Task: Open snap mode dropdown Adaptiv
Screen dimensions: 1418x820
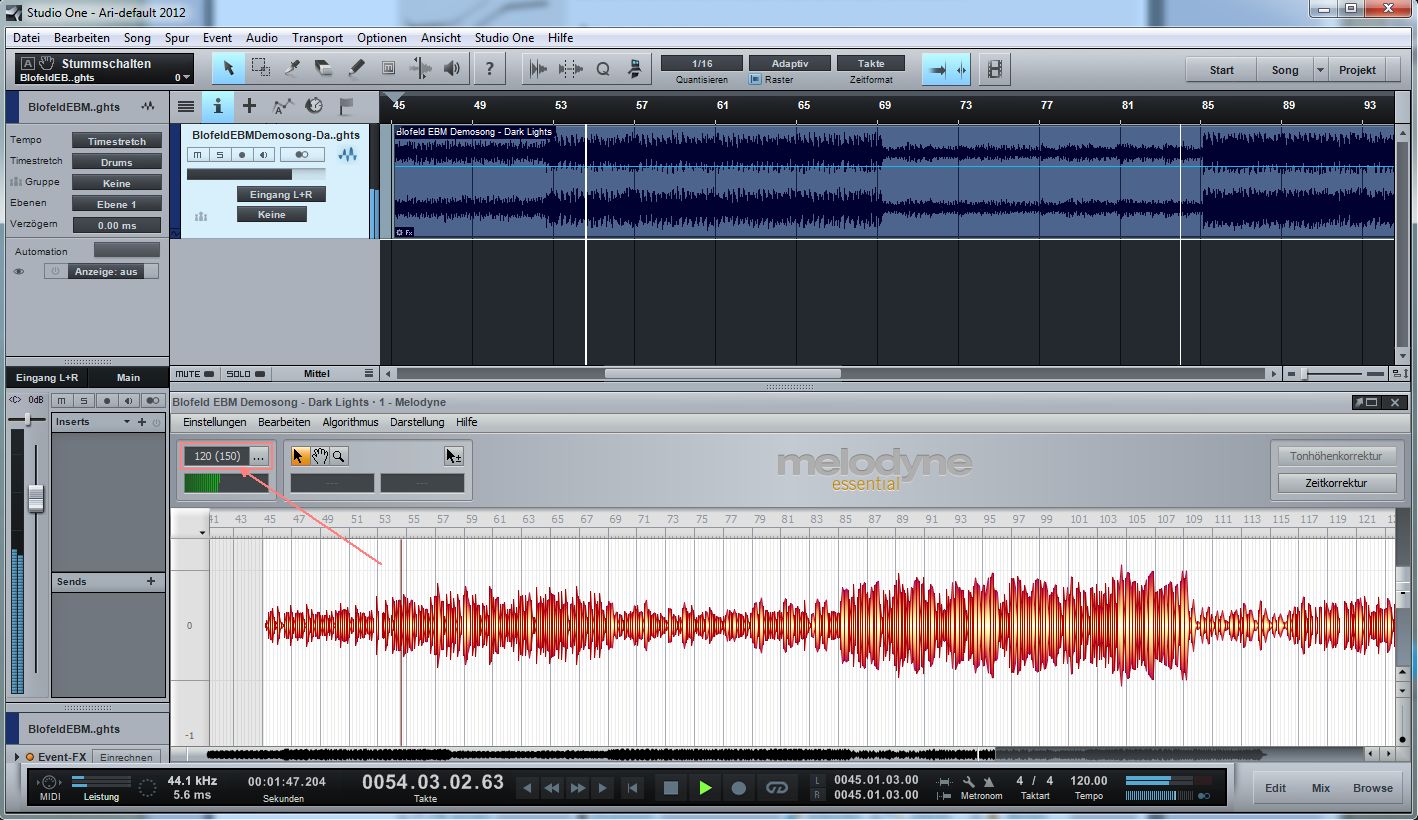Action: pyautogui.click(x=789, y=63)
